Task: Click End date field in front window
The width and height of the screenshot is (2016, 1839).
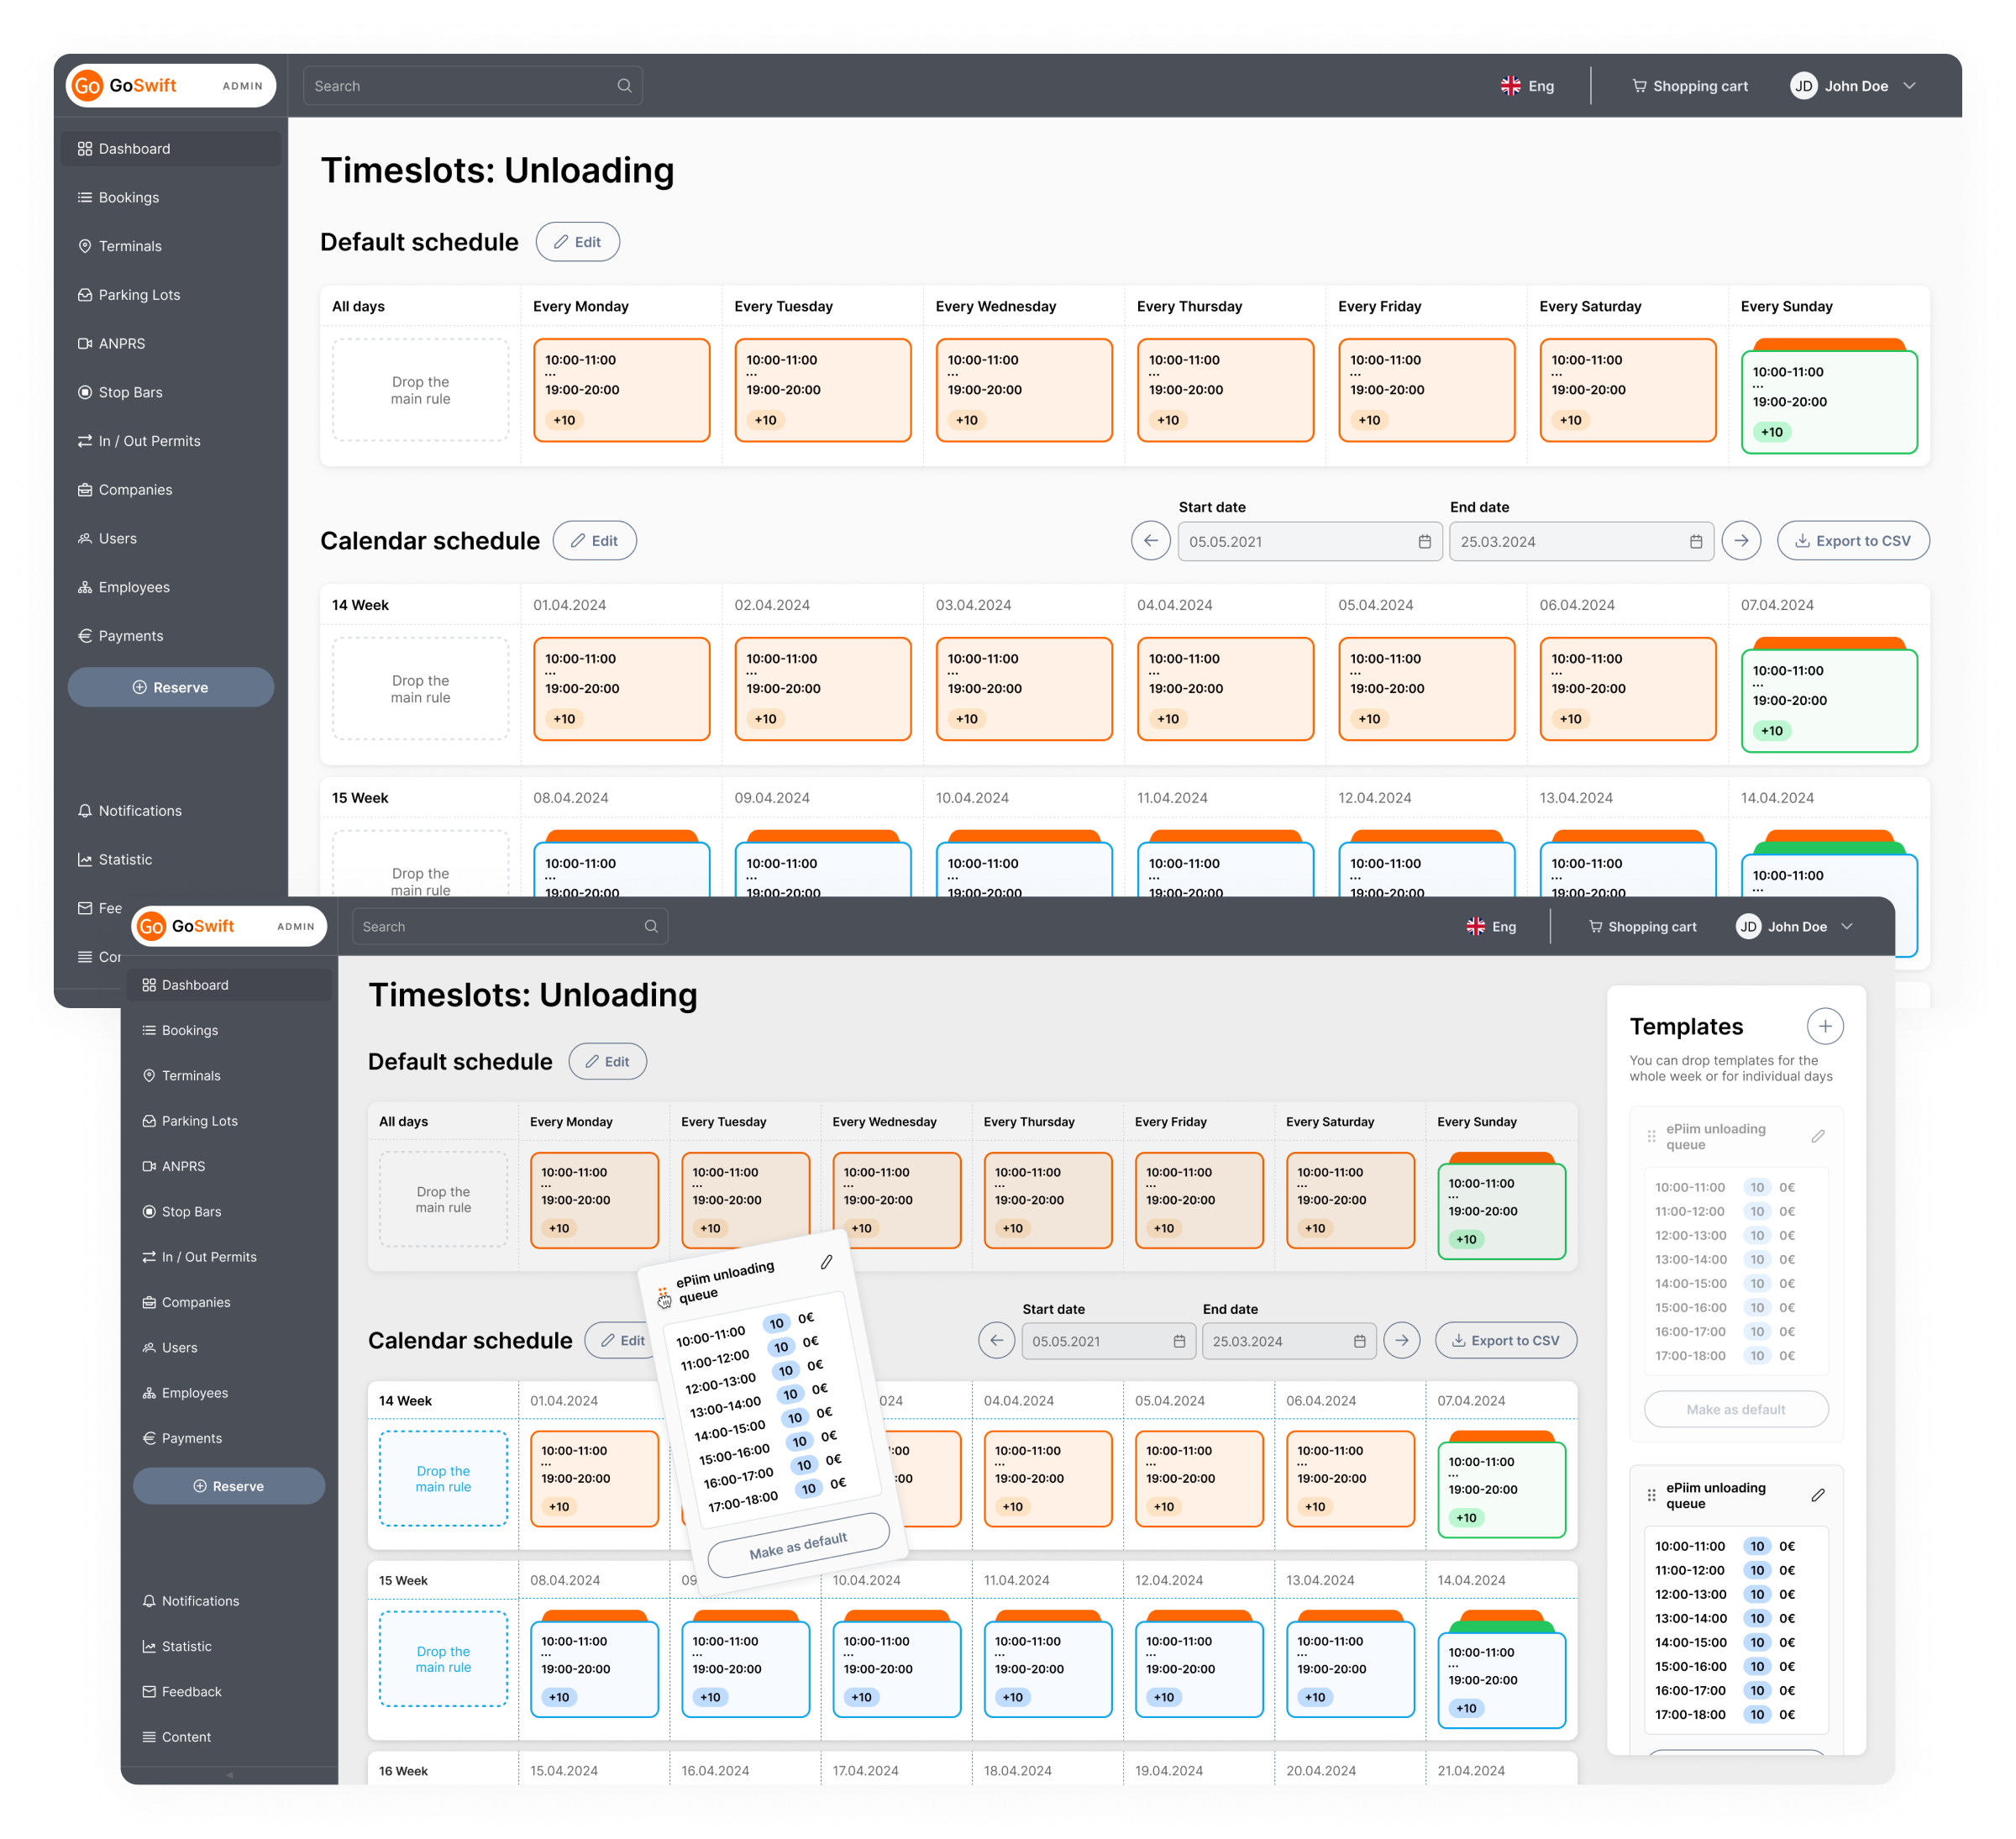Action: click(1289, 1341)
